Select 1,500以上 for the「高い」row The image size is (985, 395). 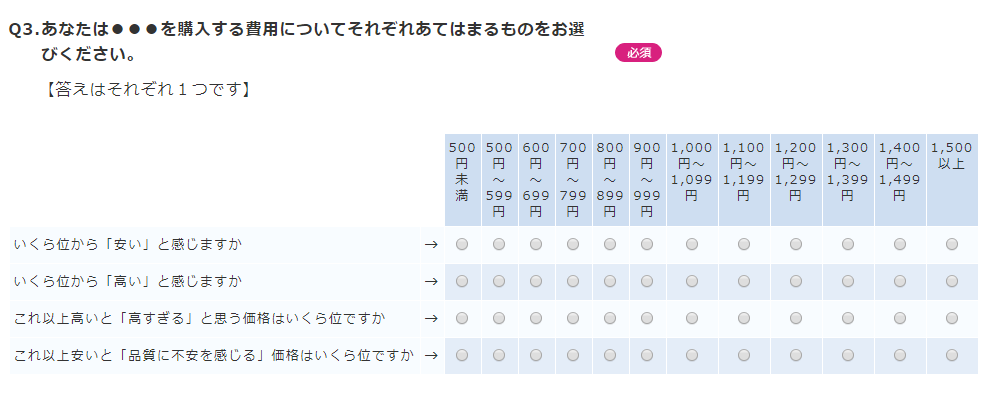tap(952, 281)
